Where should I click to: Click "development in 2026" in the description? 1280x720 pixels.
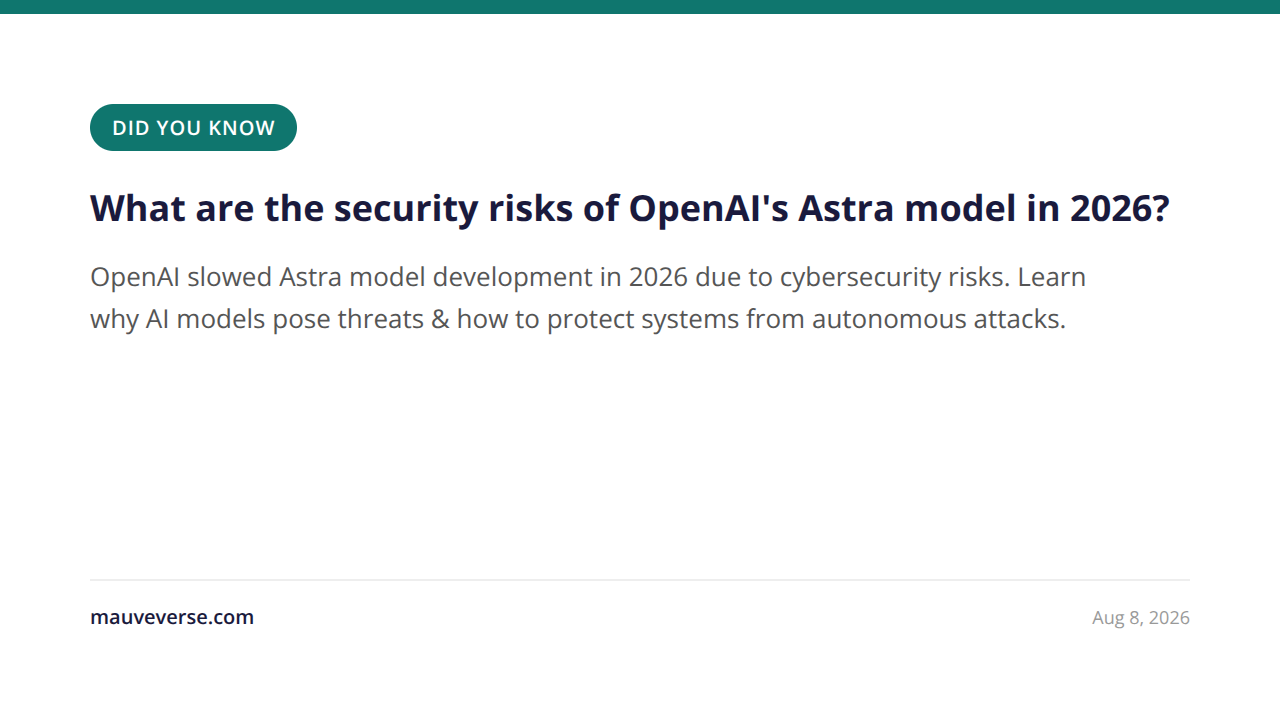click(x=519, y=277)
